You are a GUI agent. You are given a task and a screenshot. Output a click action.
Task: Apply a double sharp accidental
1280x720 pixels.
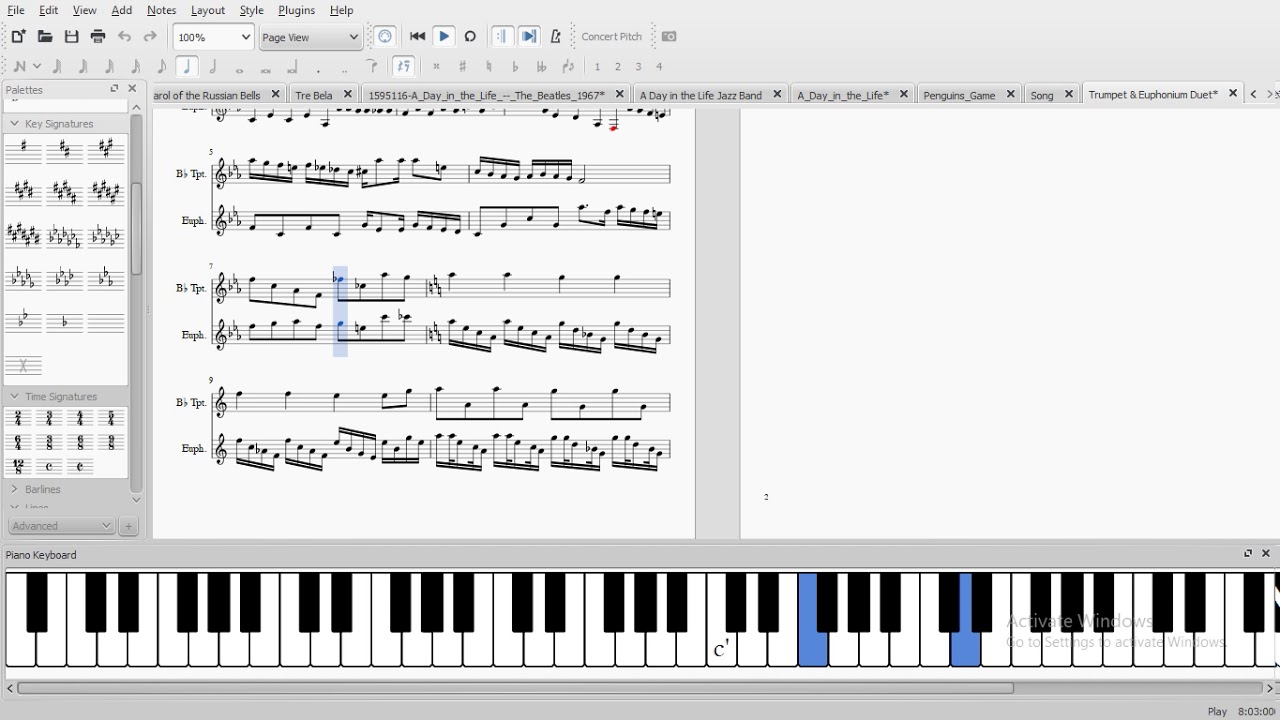tap(436, 67)
